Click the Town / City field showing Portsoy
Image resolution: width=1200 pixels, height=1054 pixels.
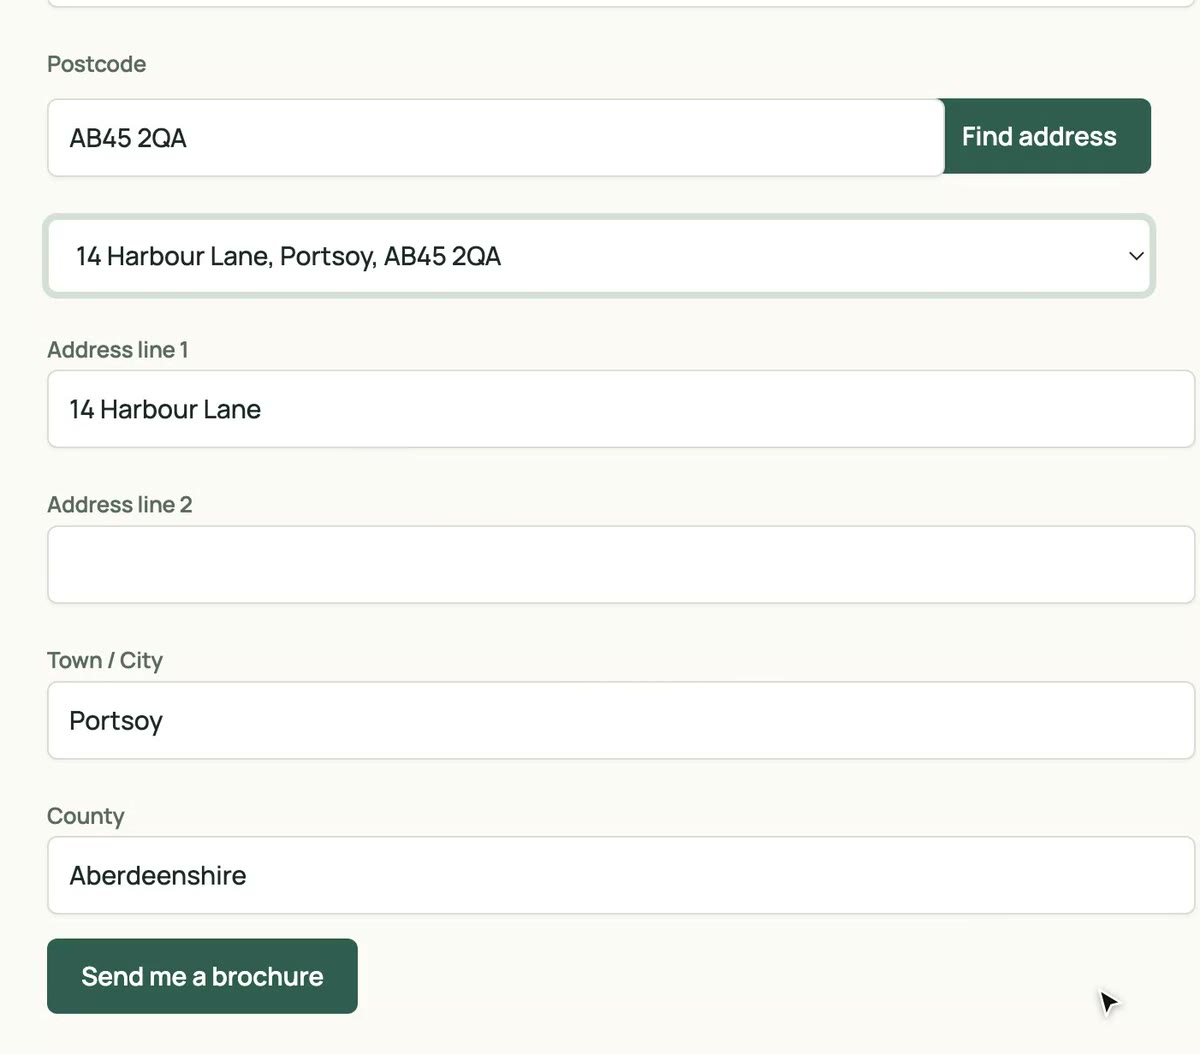coord(621,720)
